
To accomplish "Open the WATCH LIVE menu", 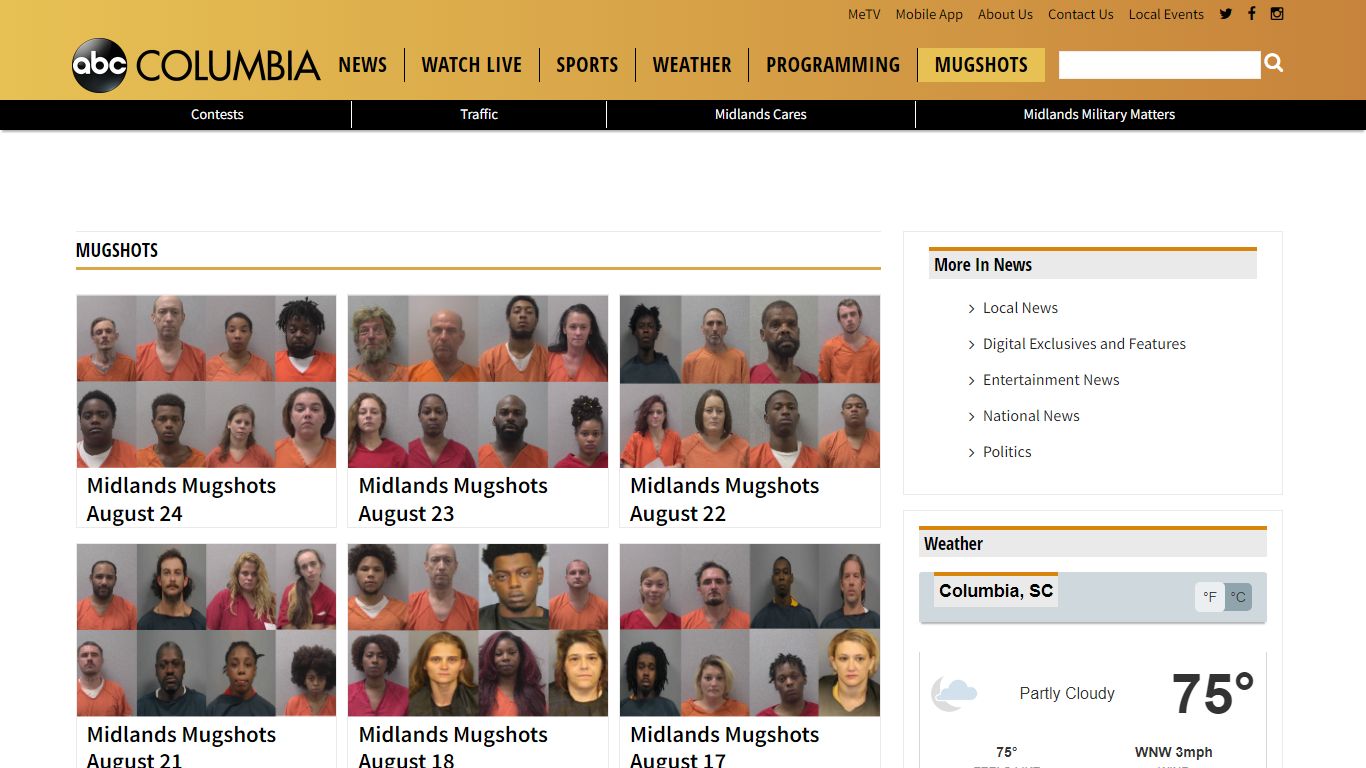I will tap(472, 65).
